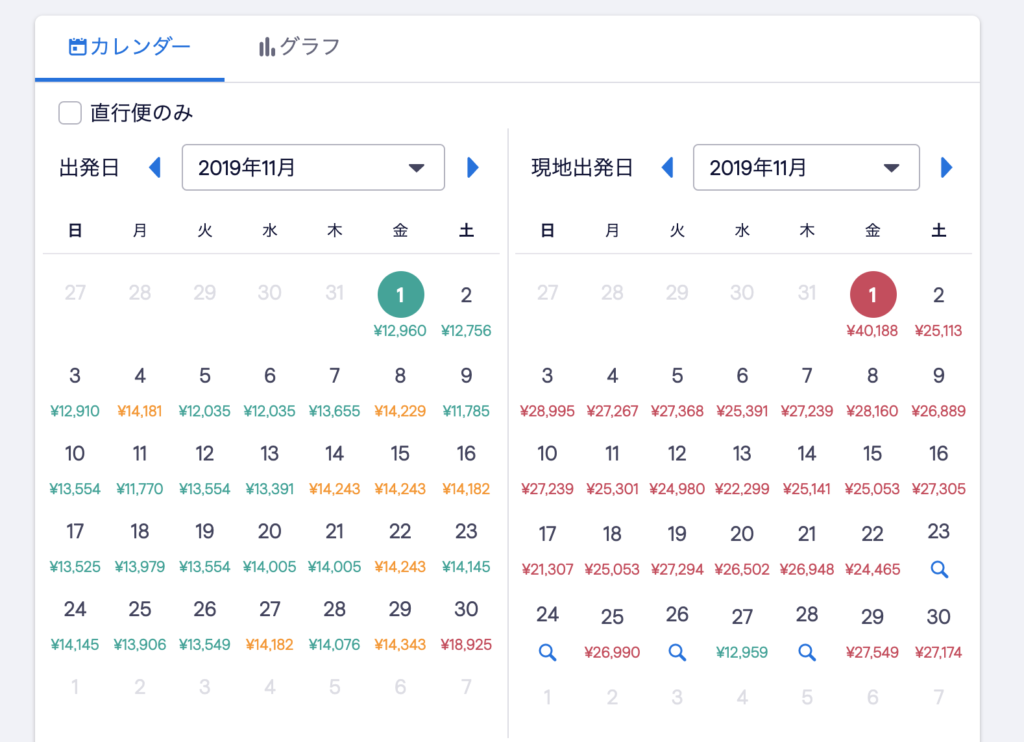This screenshot has width=1024, height=742.
Task: Enable the 直行便のみ checkbox
Action: tap(70, 113)
